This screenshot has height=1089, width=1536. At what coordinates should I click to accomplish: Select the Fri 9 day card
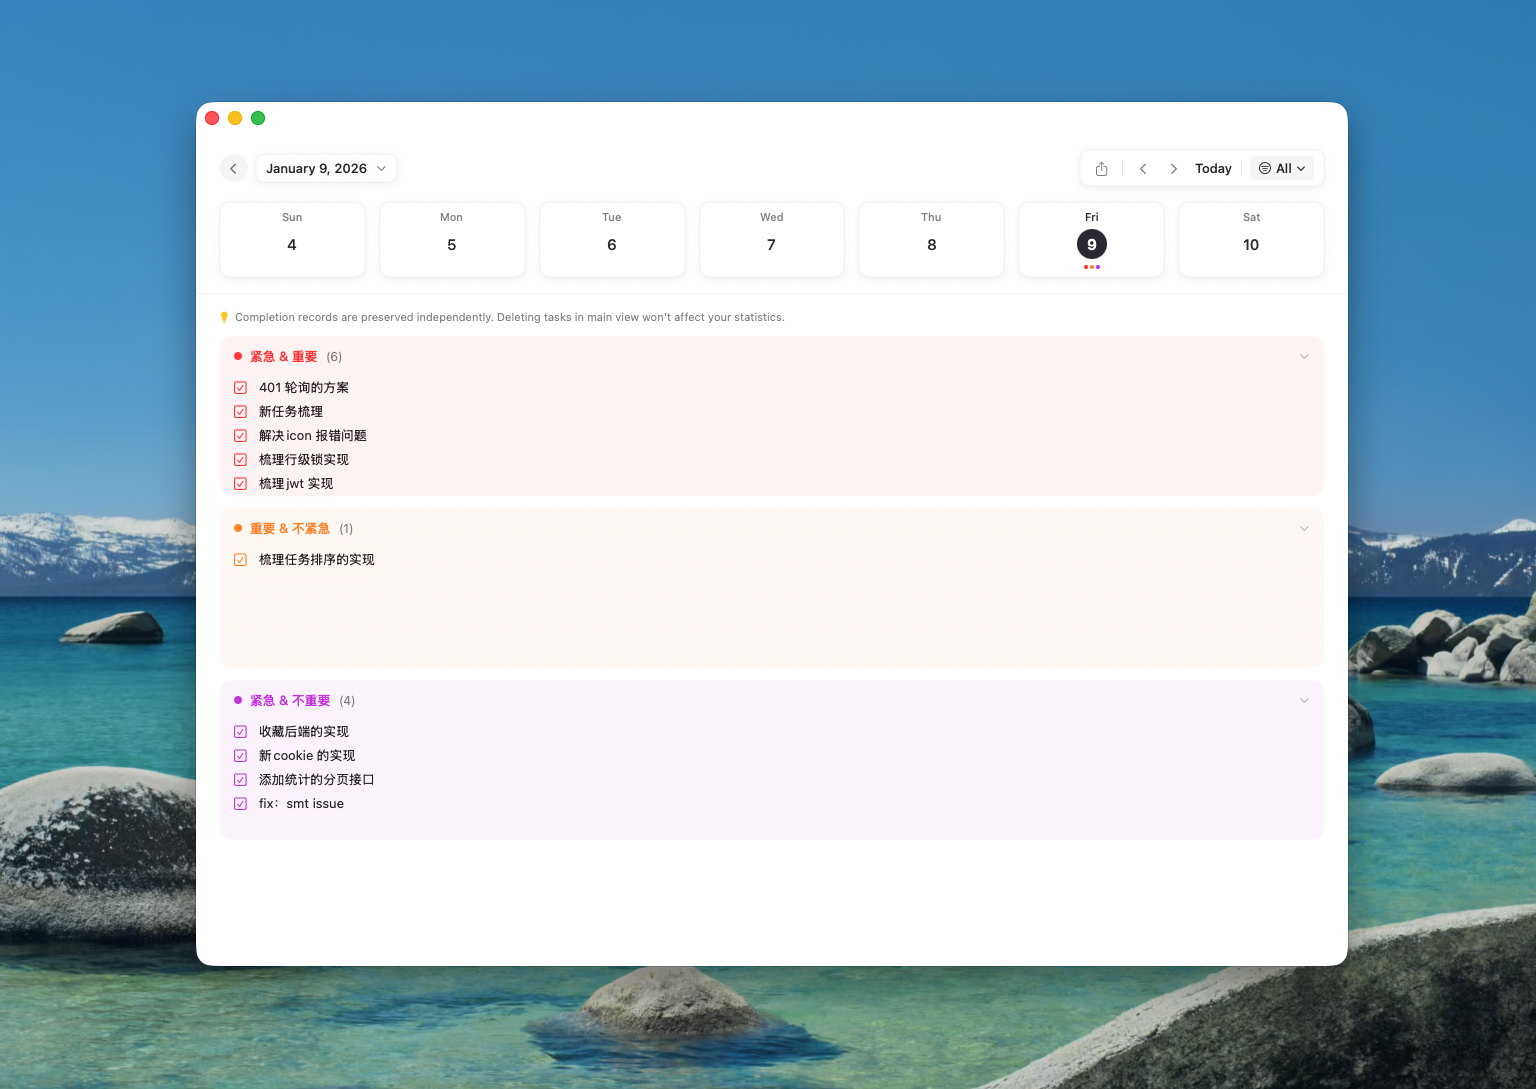[x=1091, y=239]
